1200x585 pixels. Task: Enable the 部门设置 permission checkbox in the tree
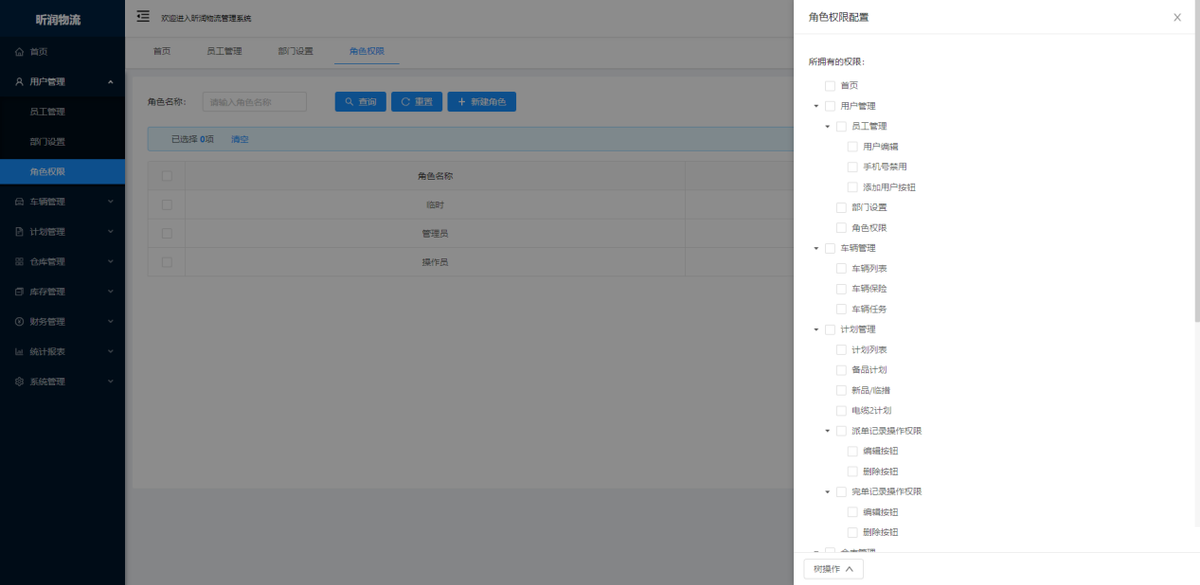click(x=841, y=208)
